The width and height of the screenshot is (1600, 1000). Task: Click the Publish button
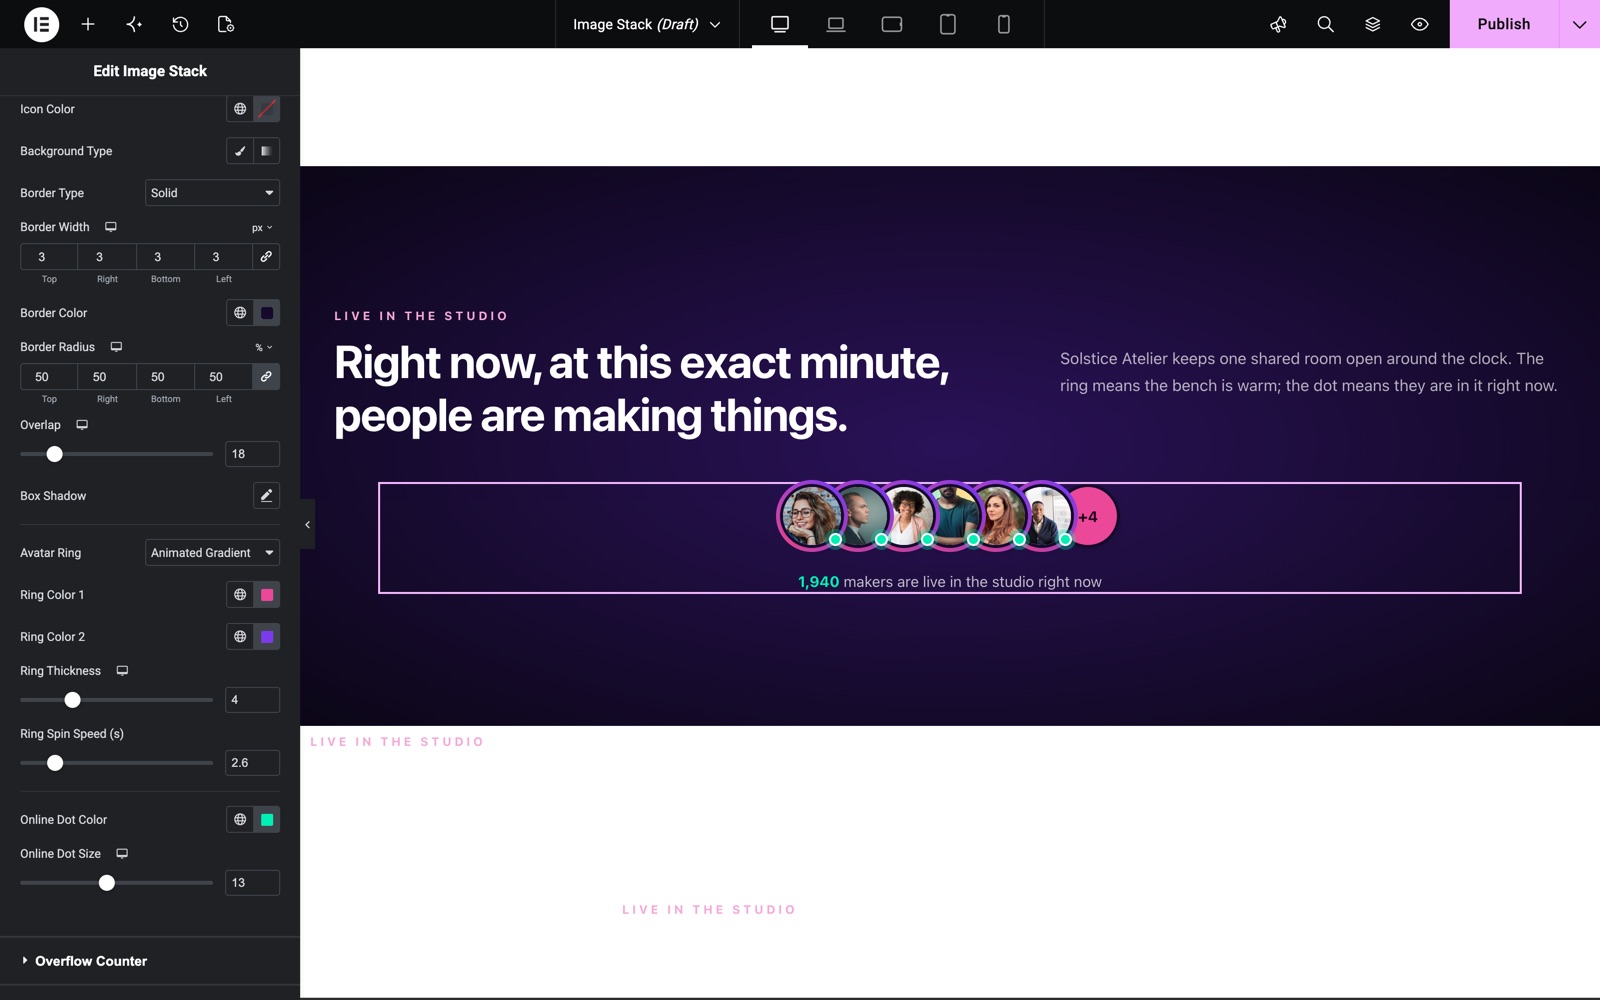(1504, 24)
